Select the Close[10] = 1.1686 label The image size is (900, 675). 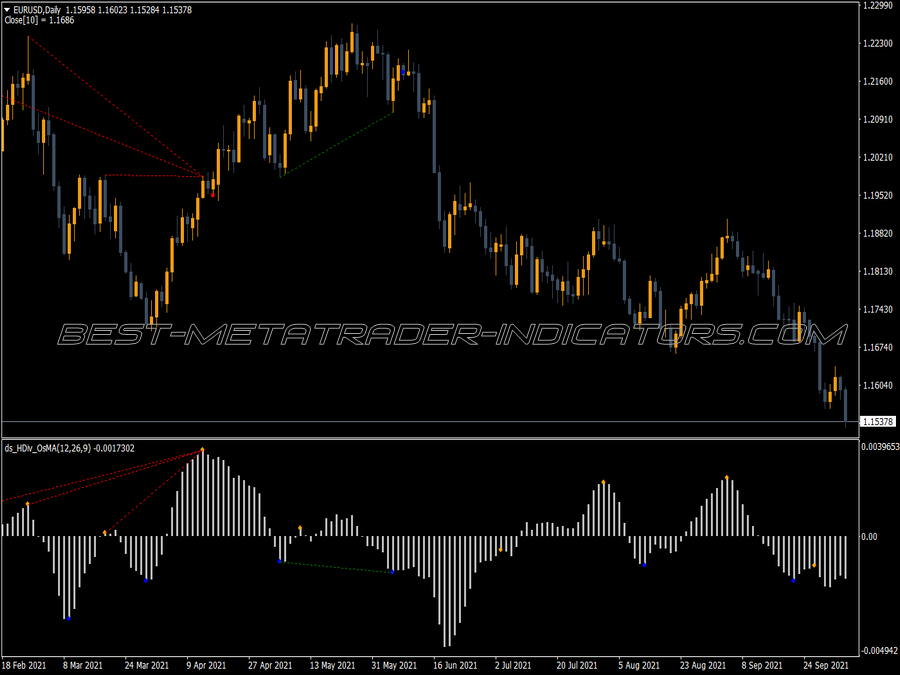point(39,20)
